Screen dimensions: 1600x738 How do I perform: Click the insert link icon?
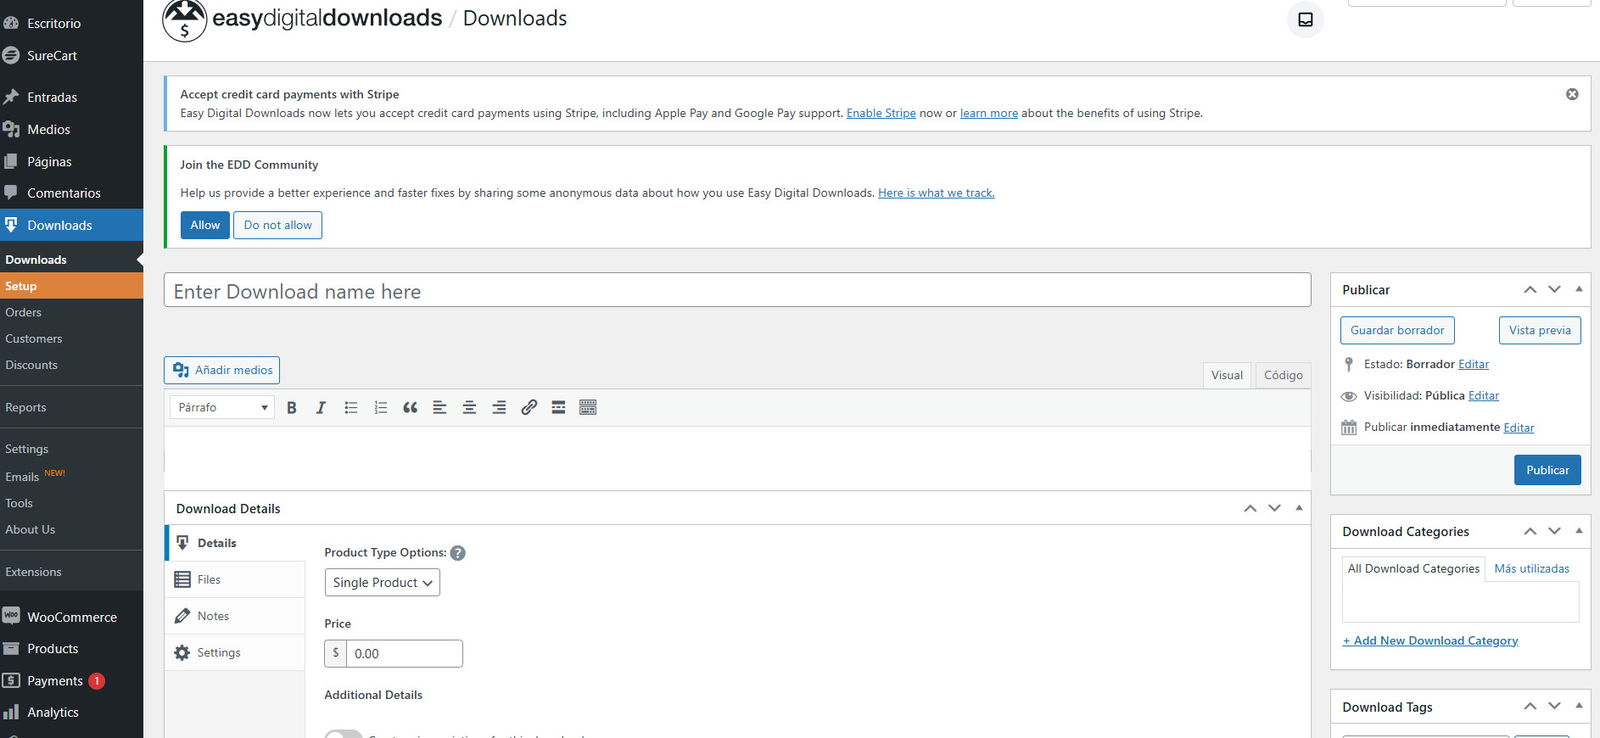tap(529, 407)
